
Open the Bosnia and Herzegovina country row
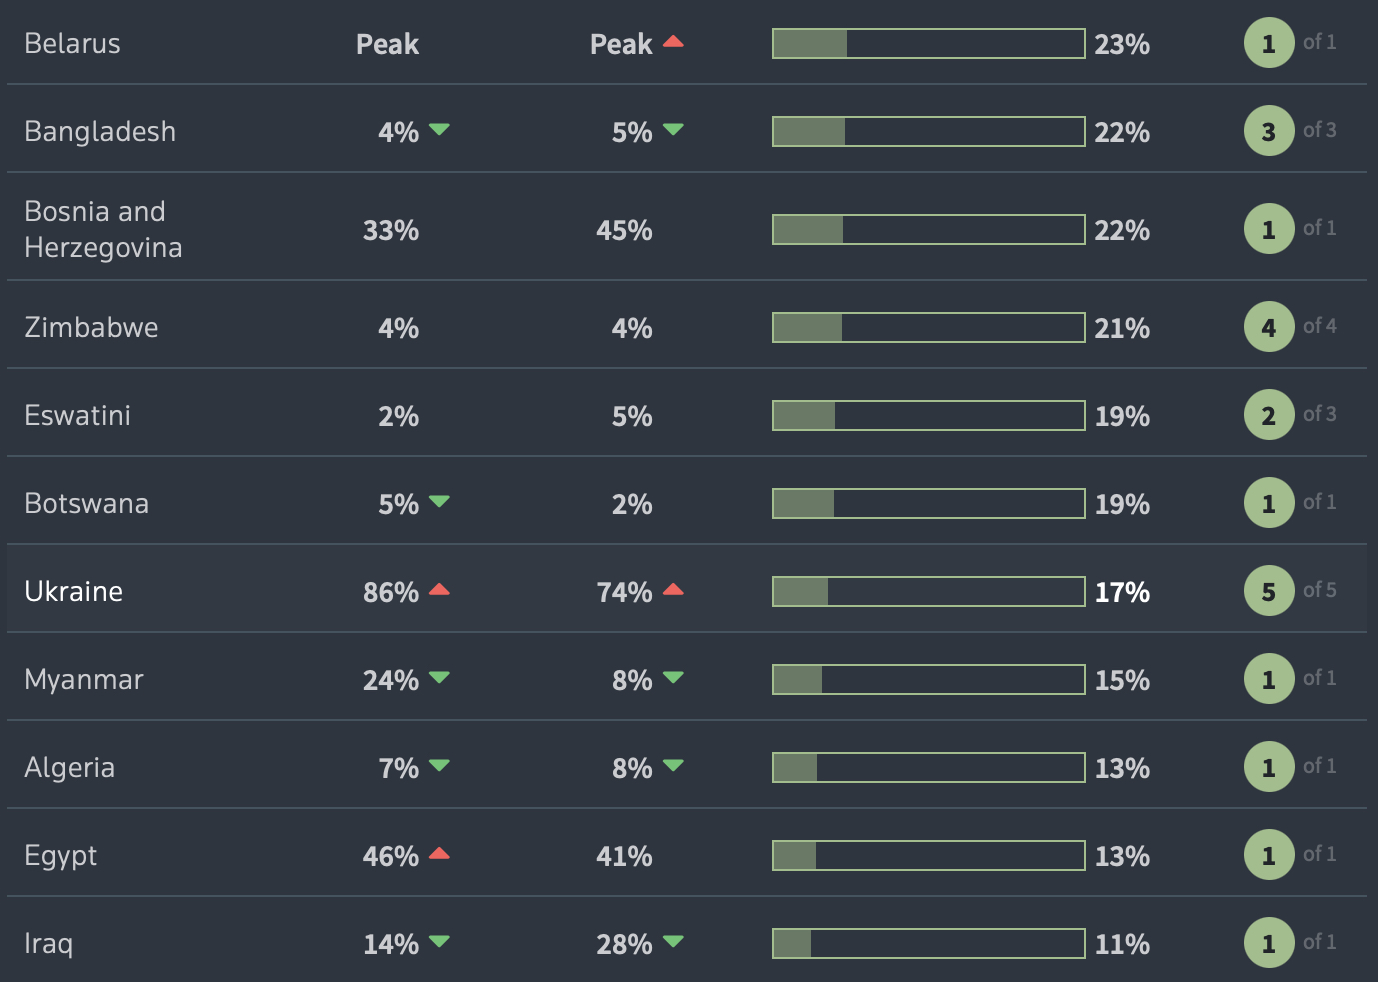click(x=103, y=229)
